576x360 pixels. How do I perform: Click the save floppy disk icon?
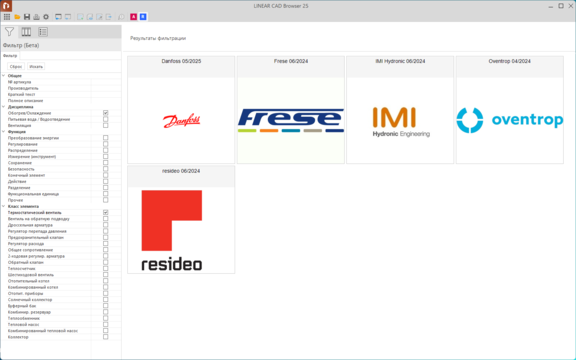[x=27, y=17]
